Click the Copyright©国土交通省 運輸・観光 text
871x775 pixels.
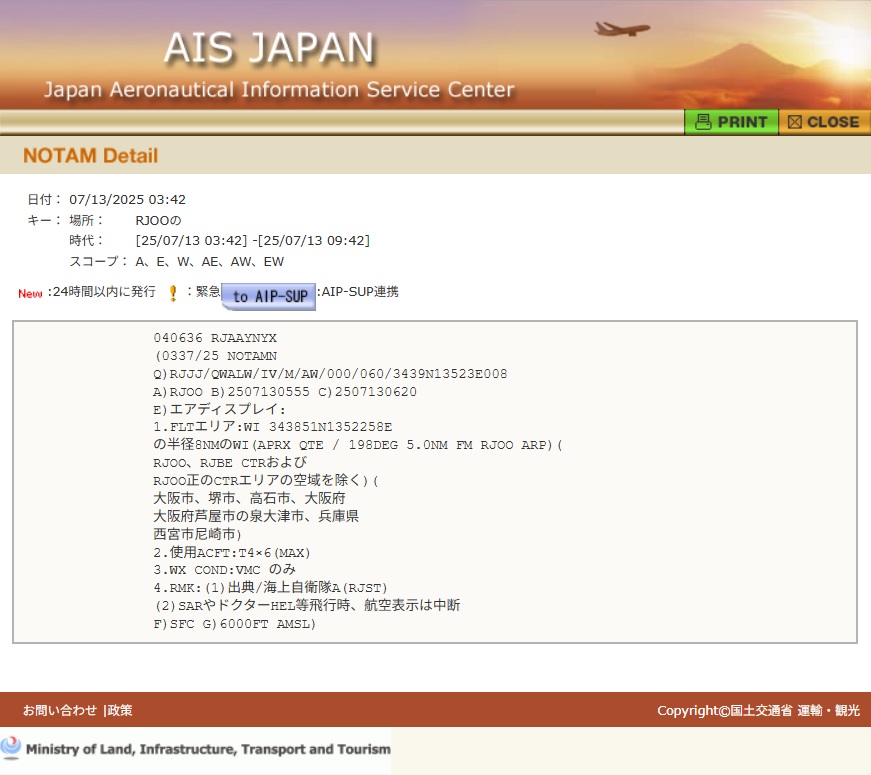click(758, 711)
